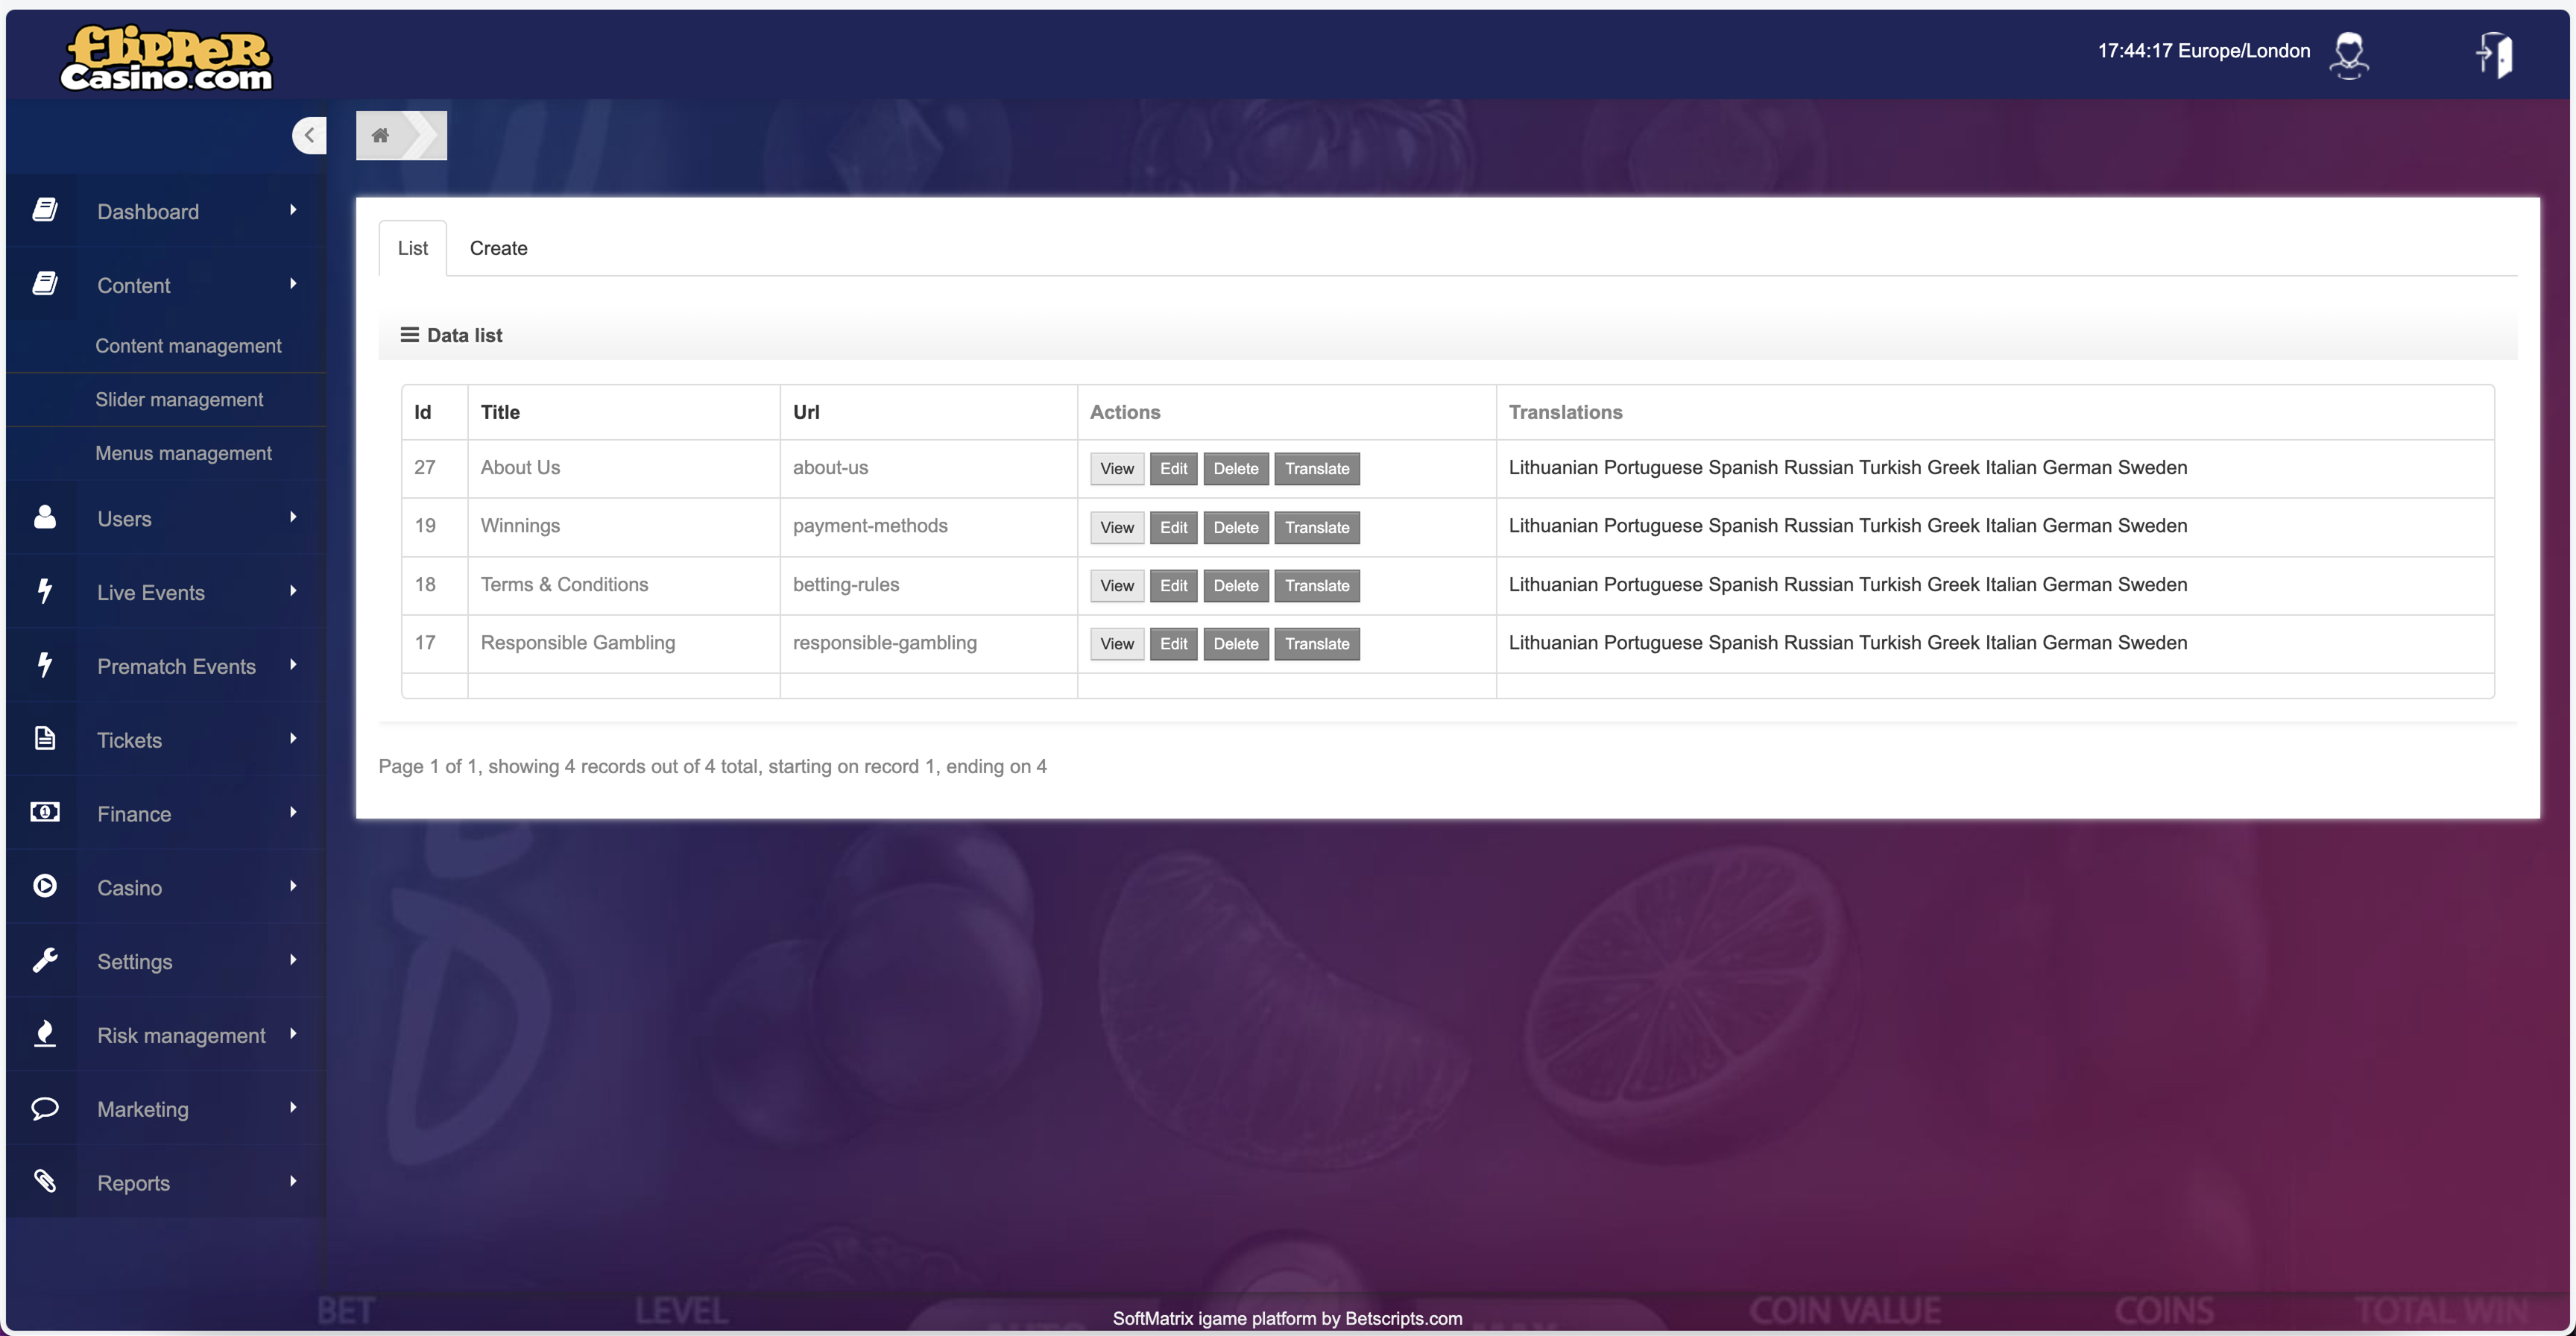Open Slider management in the sidebar
Screen dimensions: 2576x1336
179,399
